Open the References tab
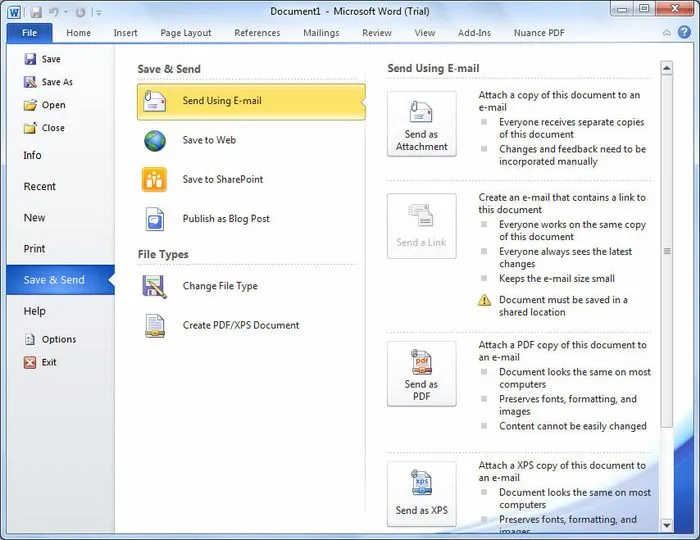 pos(257,33)
